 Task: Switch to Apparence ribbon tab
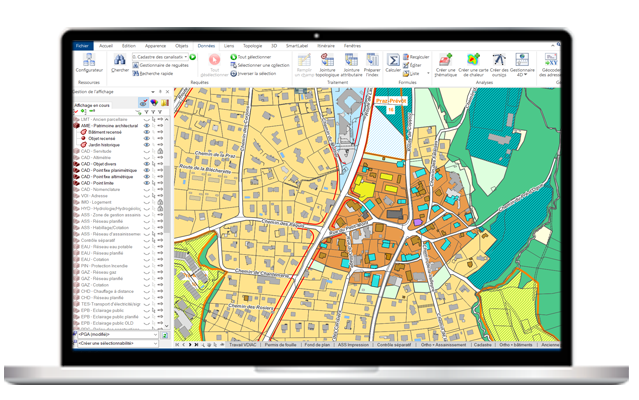click(155, 46)
